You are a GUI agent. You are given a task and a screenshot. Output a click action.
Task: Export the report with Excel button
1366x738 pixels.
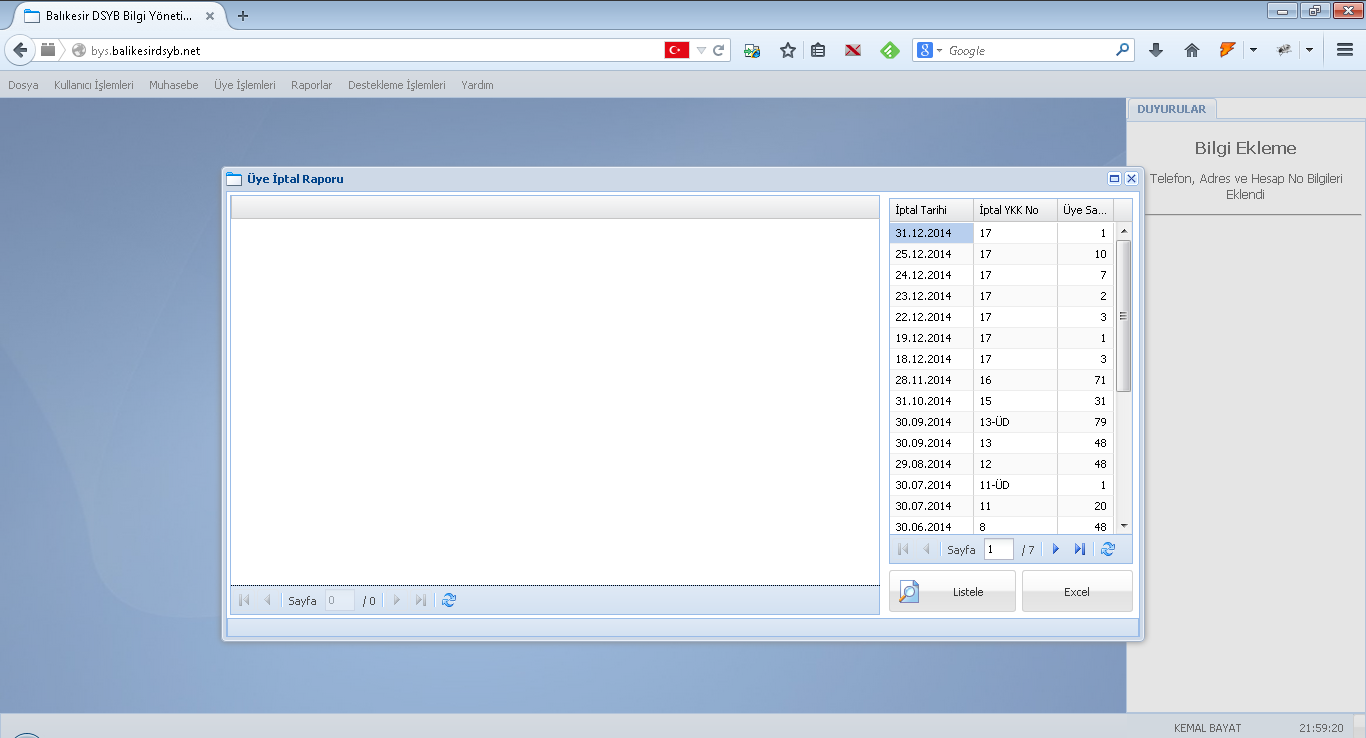pos(1077,591)
